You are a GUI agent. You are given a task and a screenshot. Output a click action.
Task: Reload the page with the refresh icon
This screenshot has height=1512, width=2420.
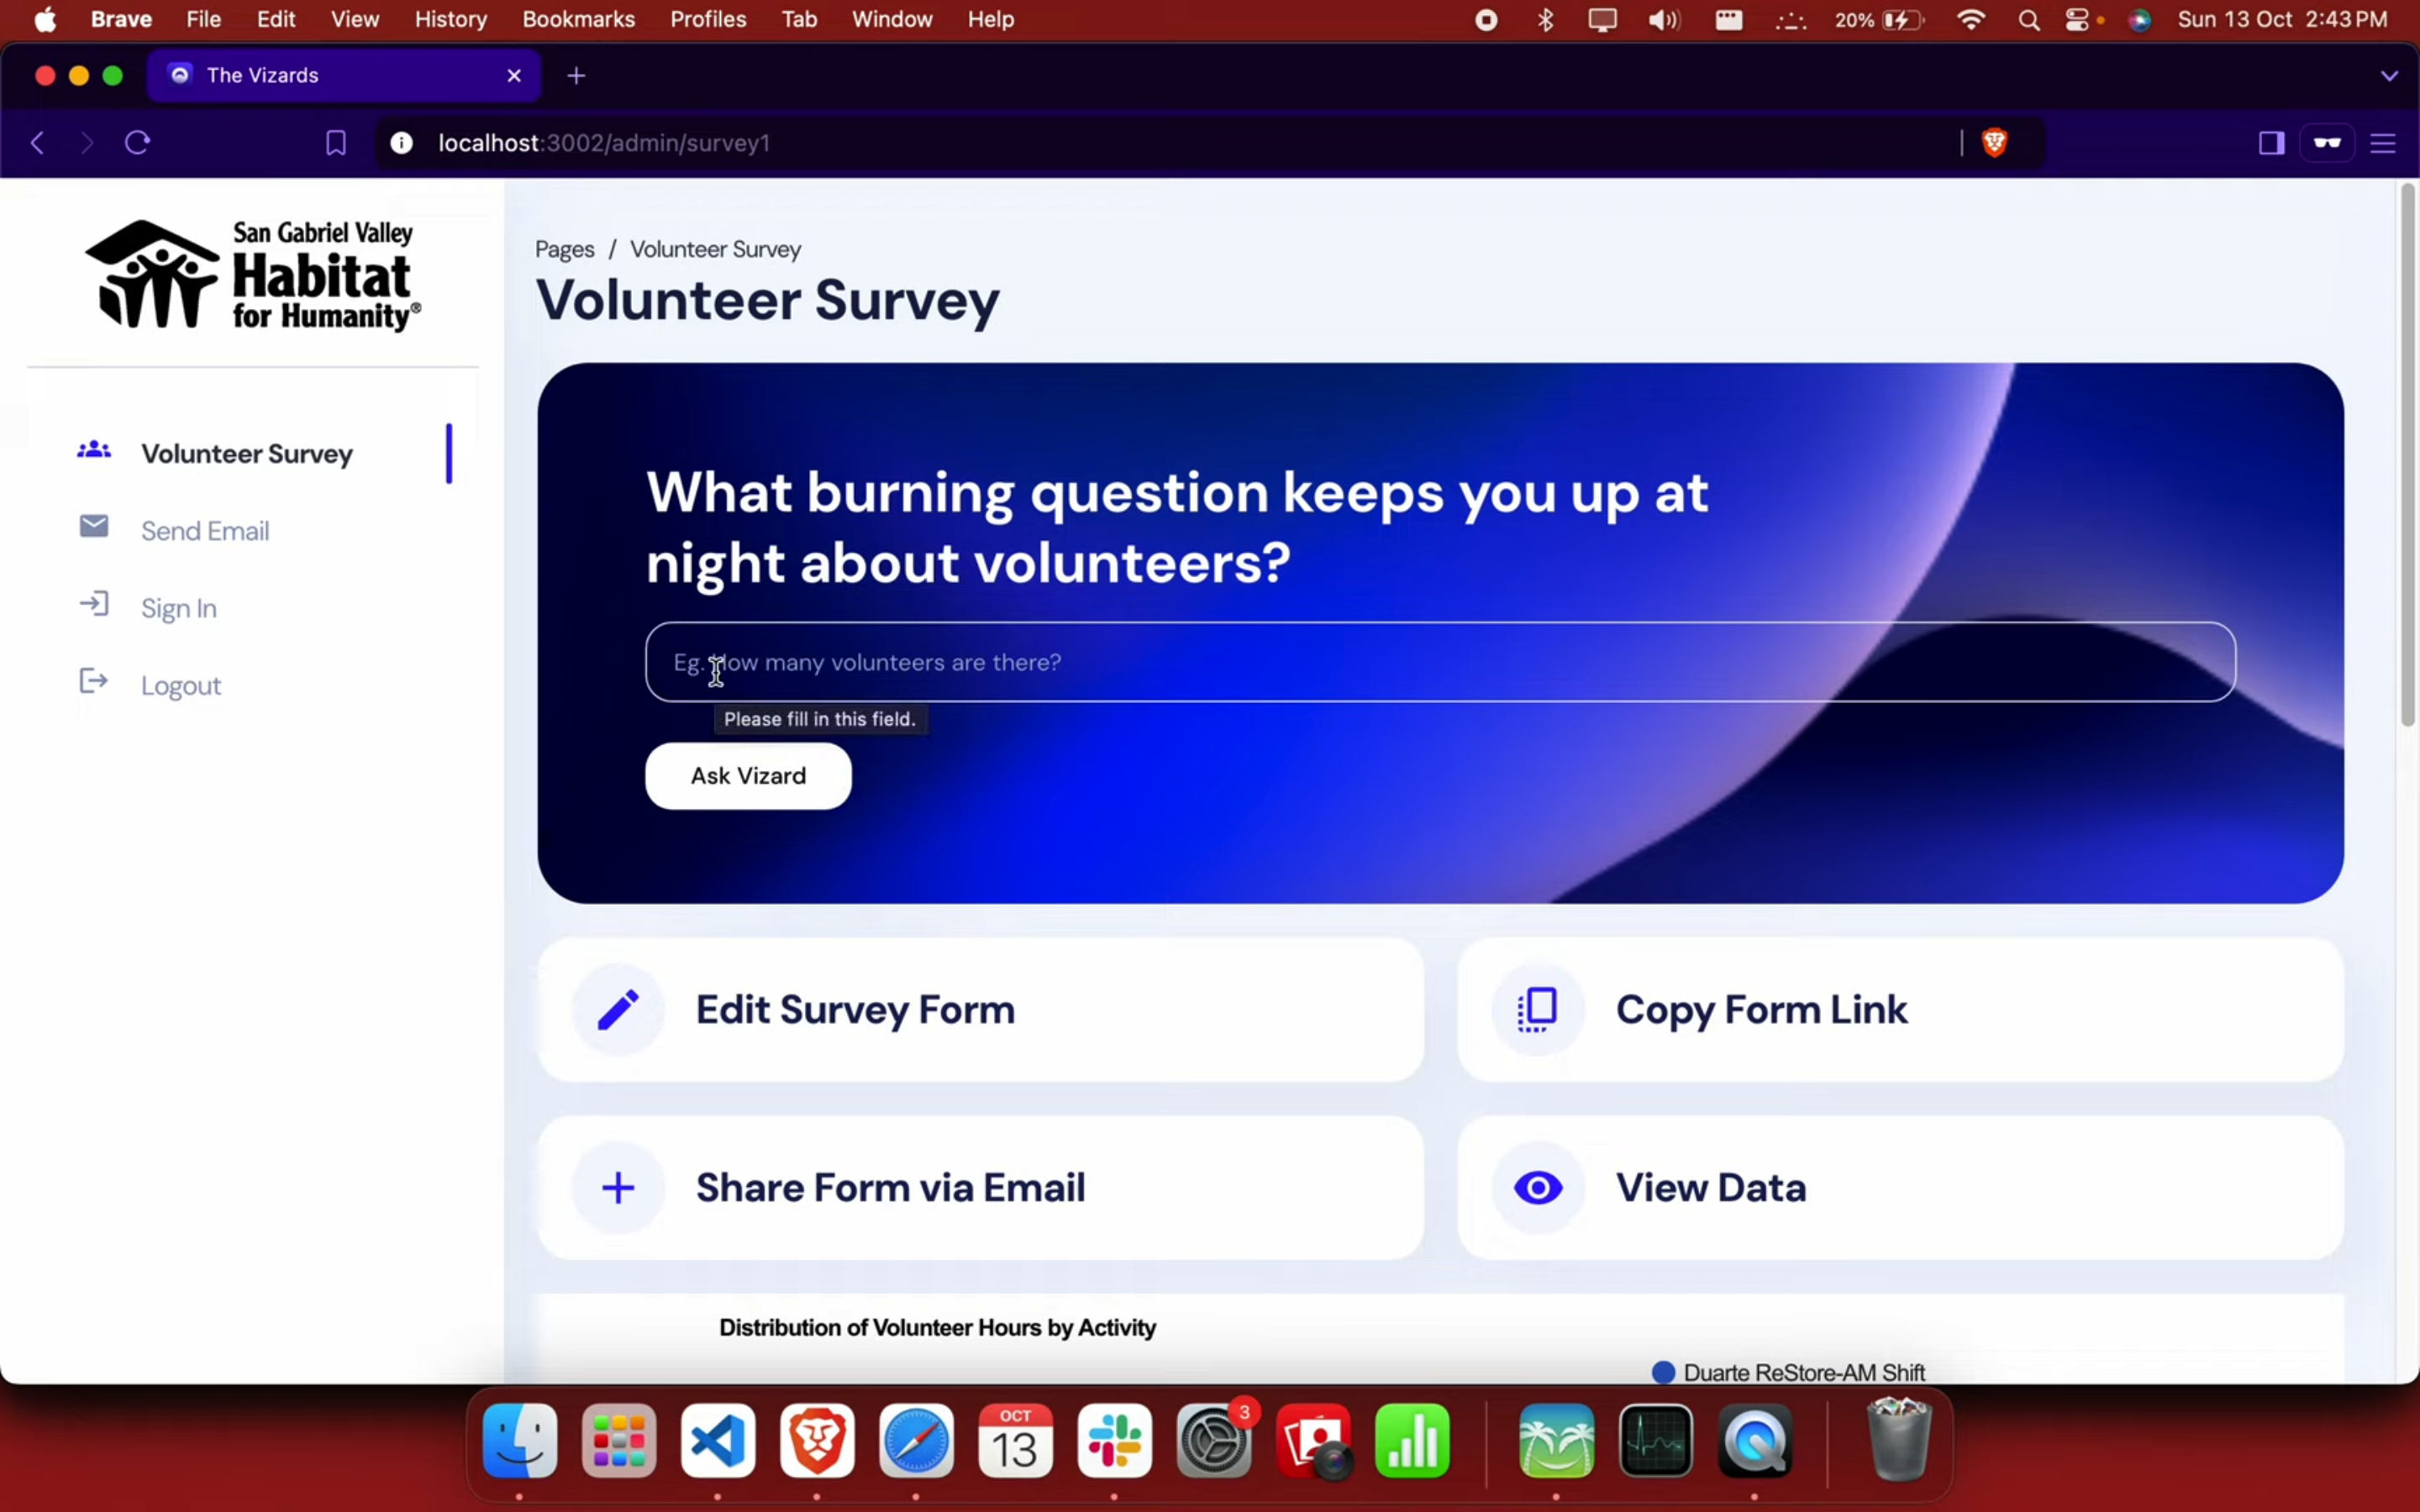pos(138,143)
